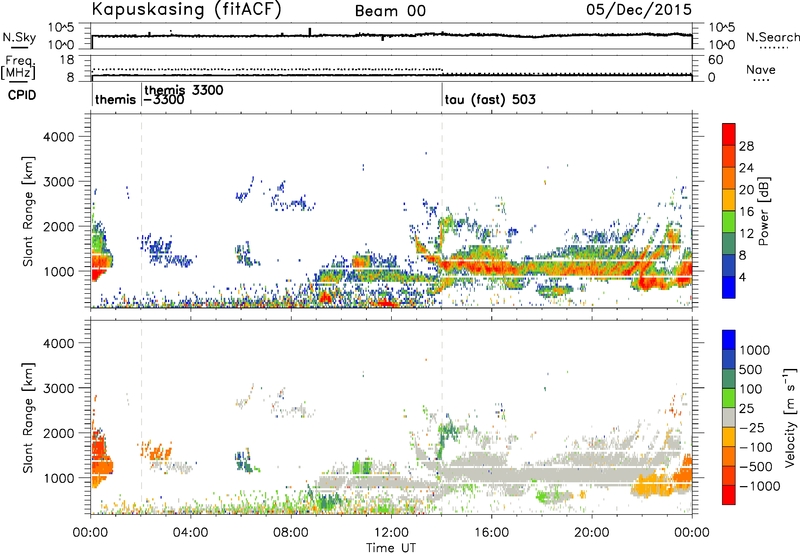Screen dimensions: 800x554
Task: Click the 12:00 time tick label
Action: (391, 533)
